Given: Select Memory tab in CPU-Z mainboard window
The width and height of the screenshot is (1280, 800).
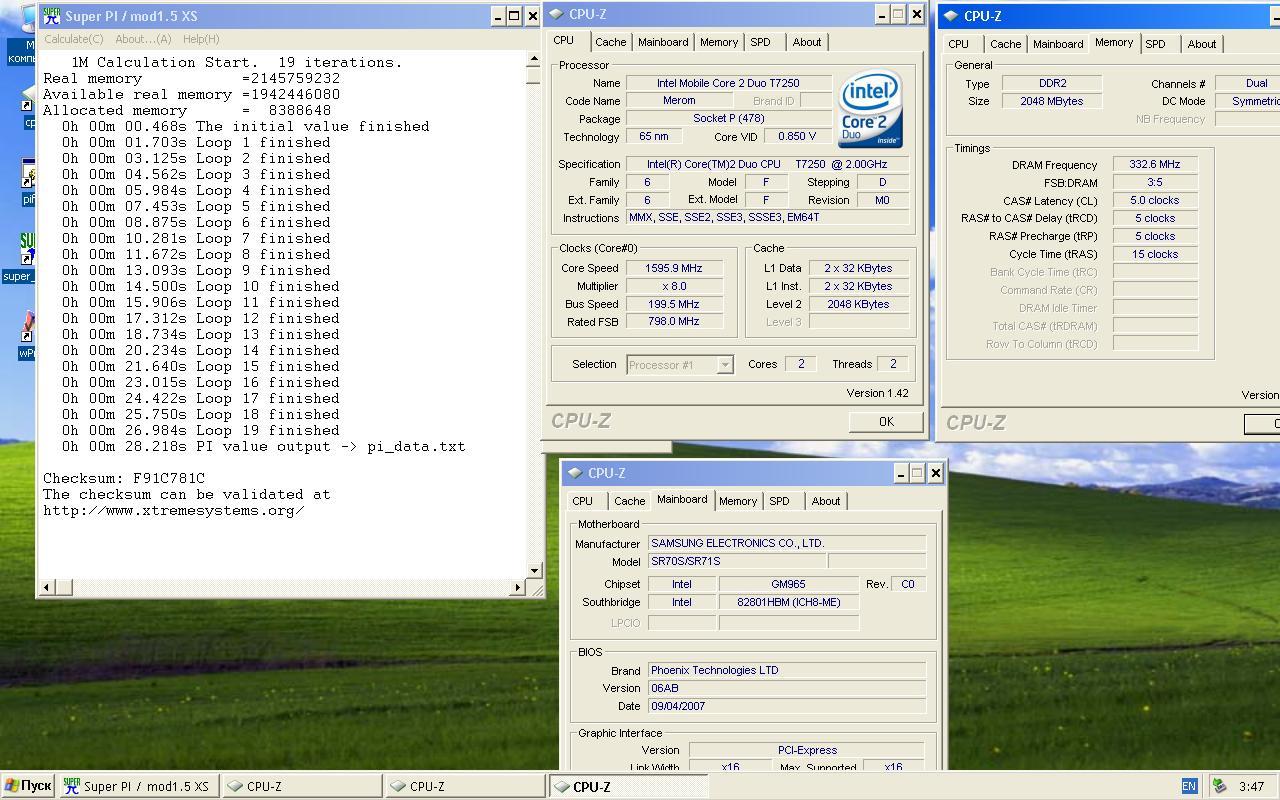Looking at the screenshot, I should [738, 501].
